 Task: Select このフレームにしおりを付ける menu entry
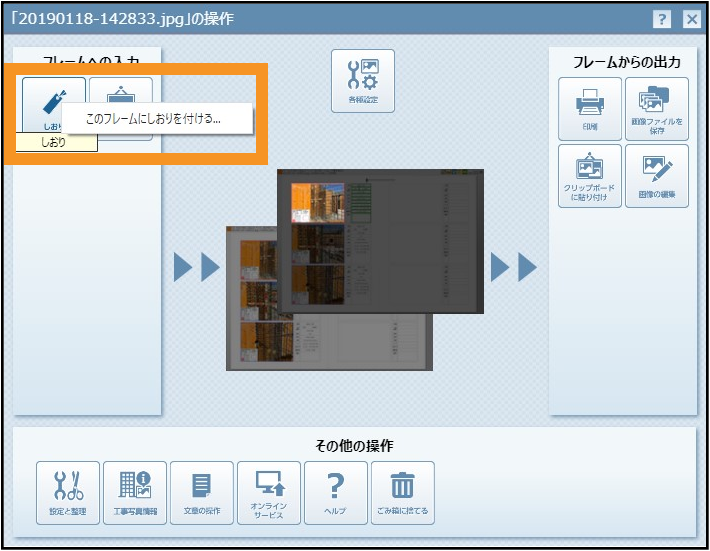pos(157,119)
